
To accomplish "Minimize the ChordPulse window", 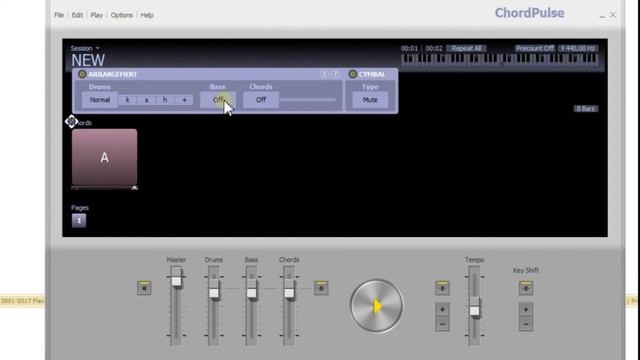I will pos(602,16).
